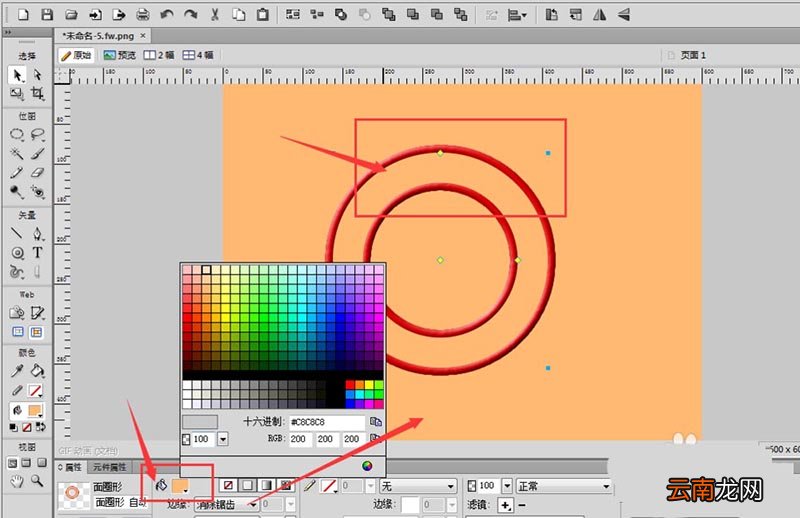Remove filter with minus button
The width and height of the screenshot is (800, 518).
tap(522, 505)
